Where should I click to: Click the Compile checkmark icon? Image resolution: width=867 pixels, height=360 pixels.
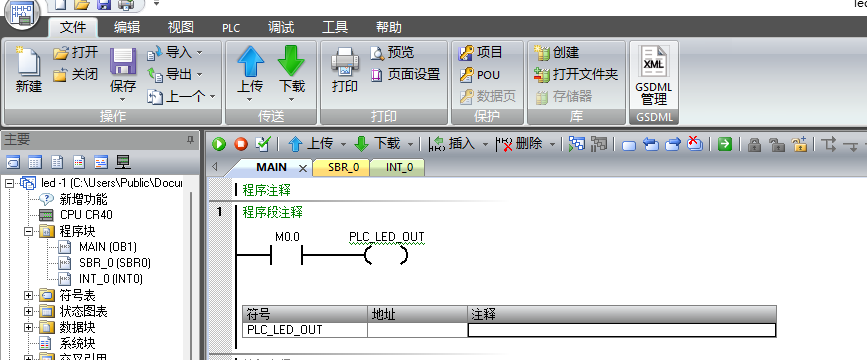(263, 144)
